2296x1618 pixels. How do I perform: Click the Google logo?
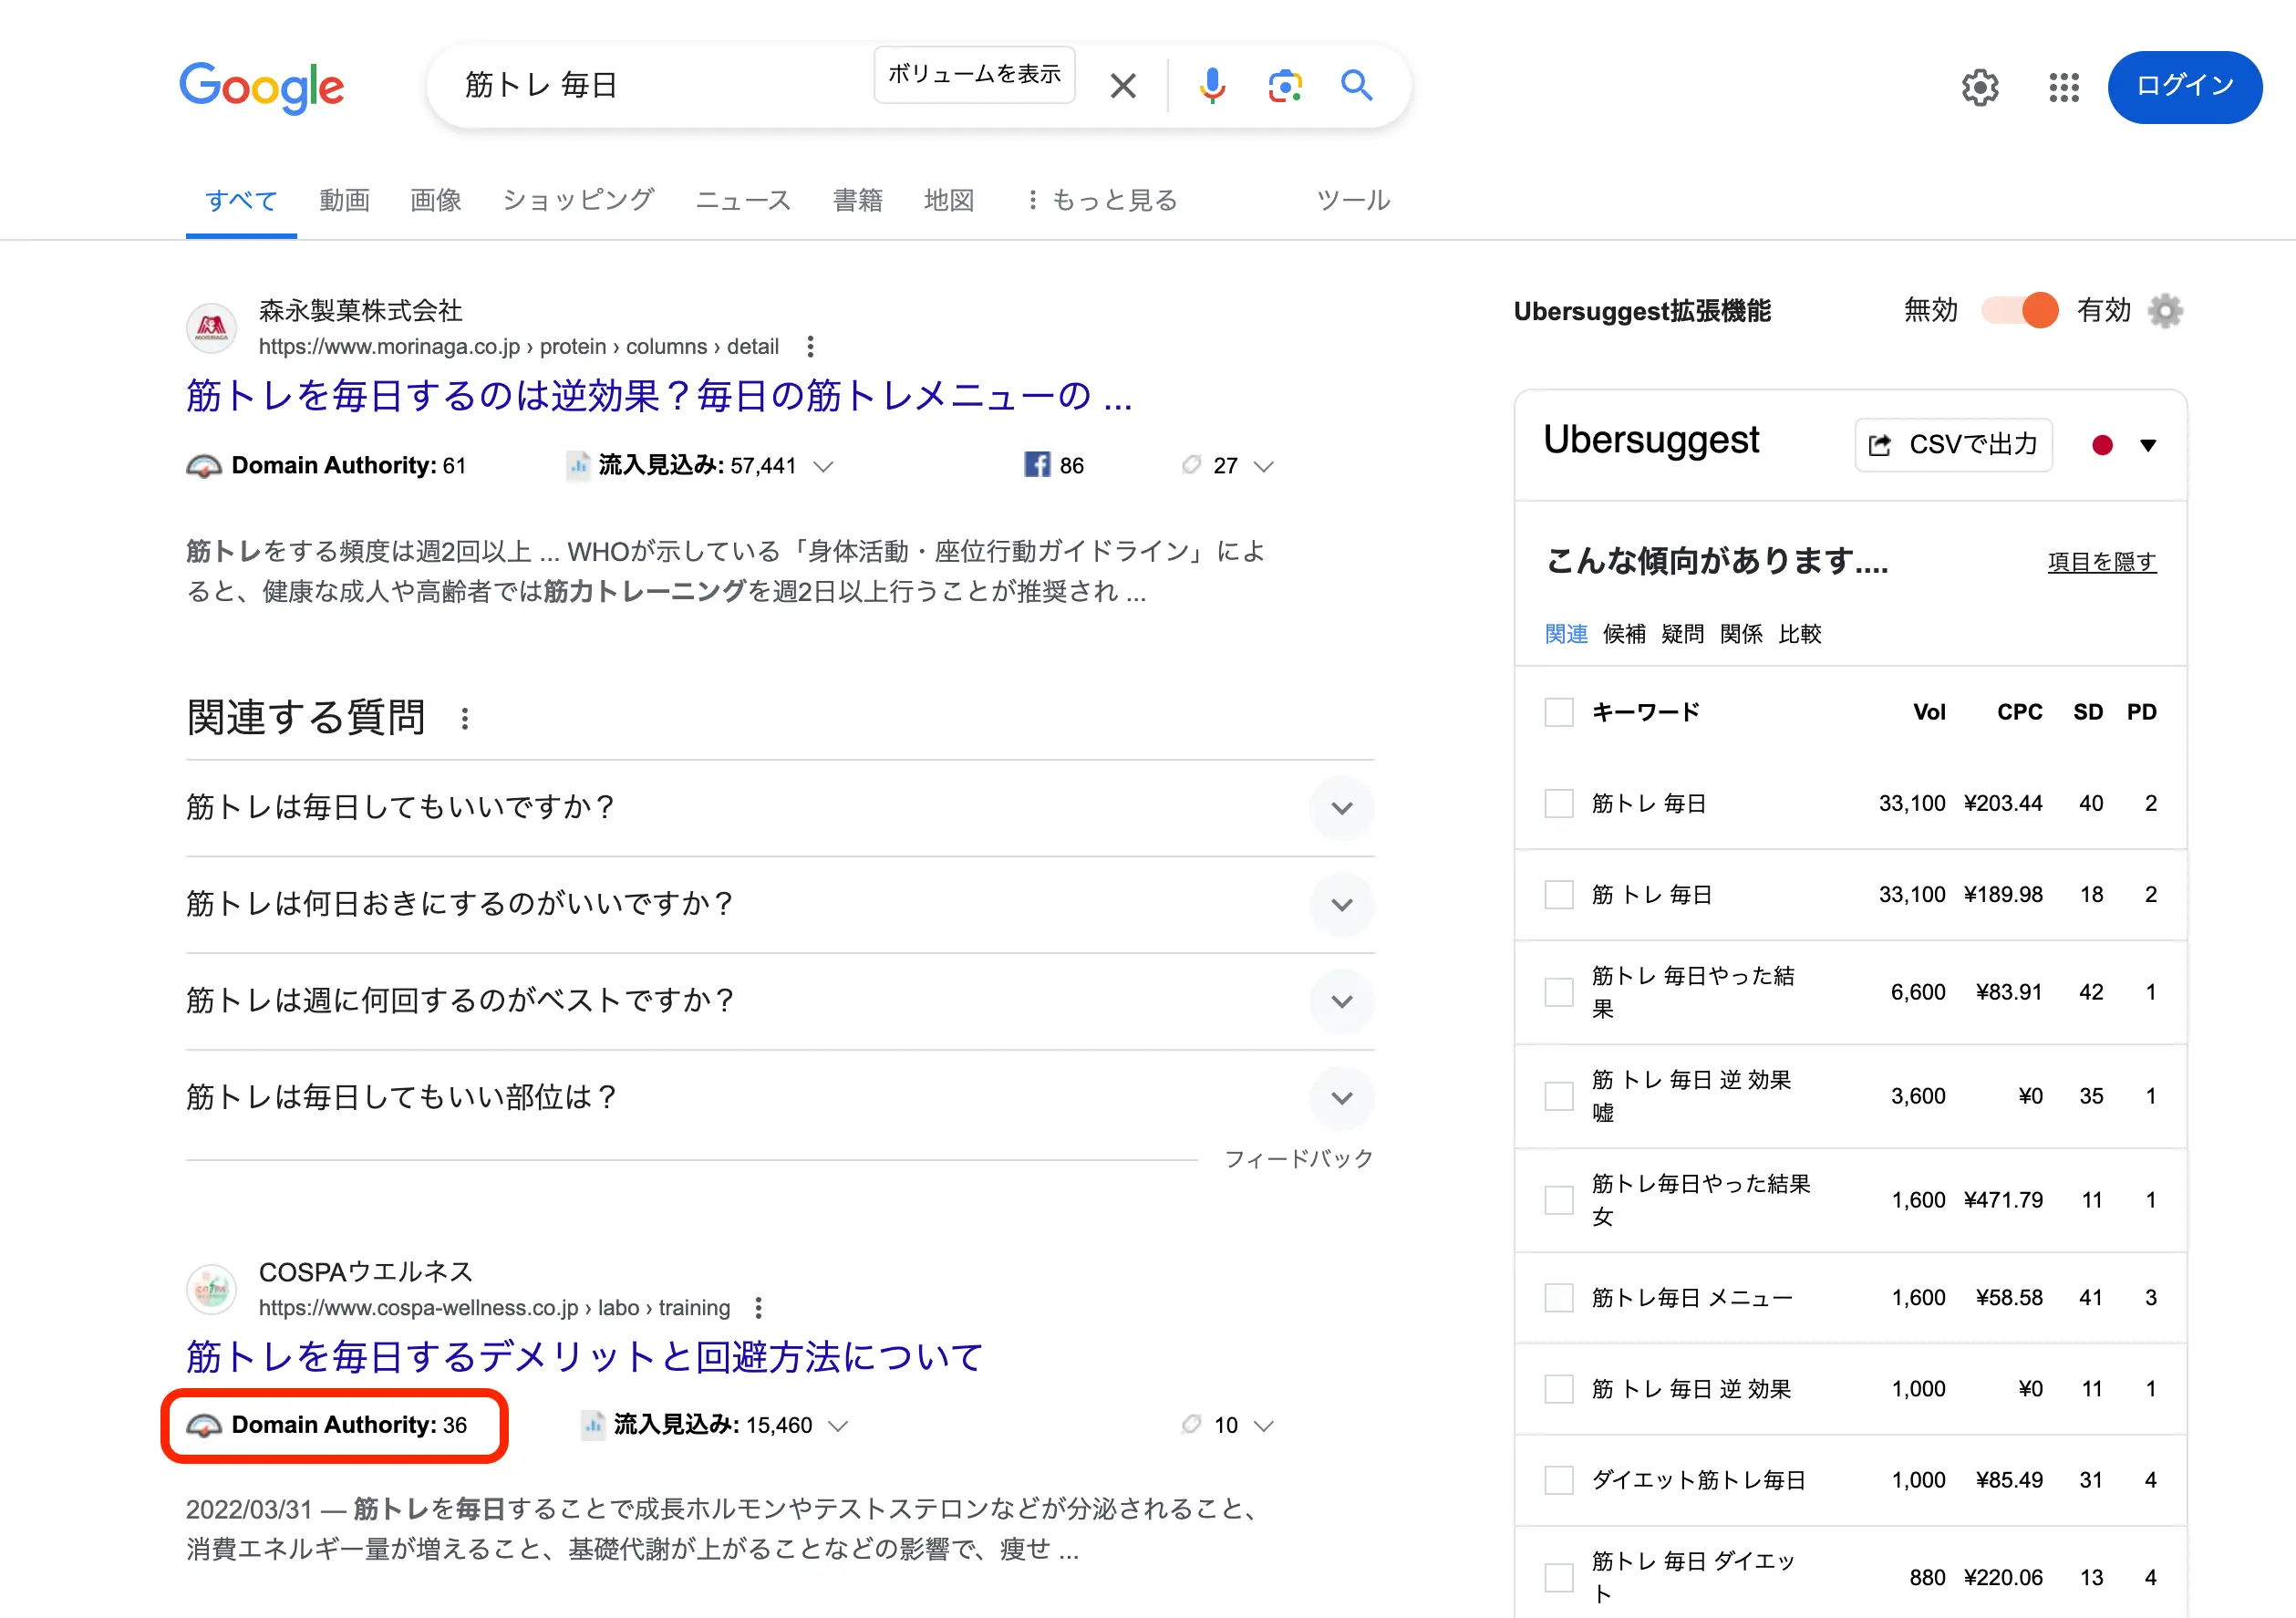262,87
